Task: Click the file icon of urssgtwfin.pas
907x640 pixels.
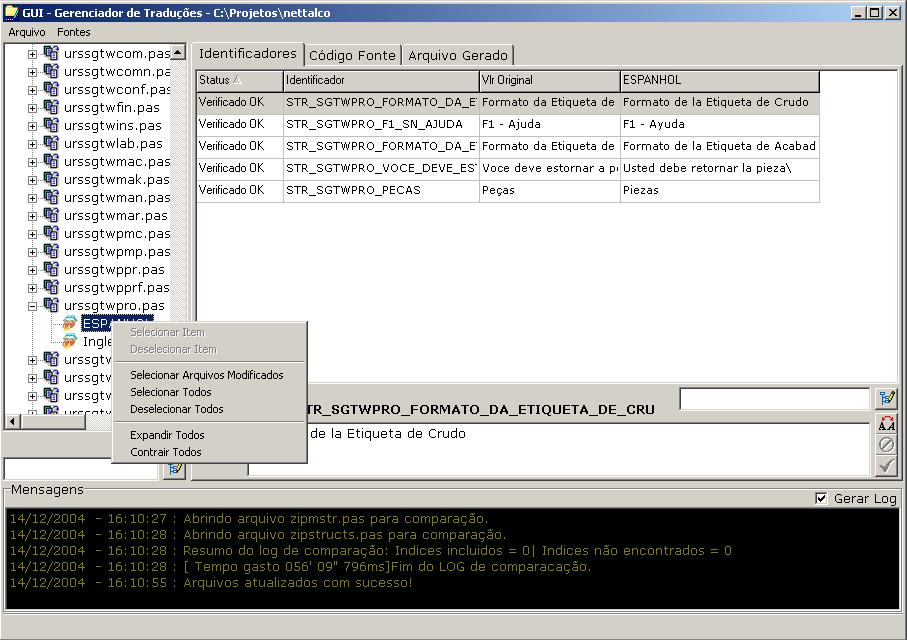Action: tap(51, 107)
